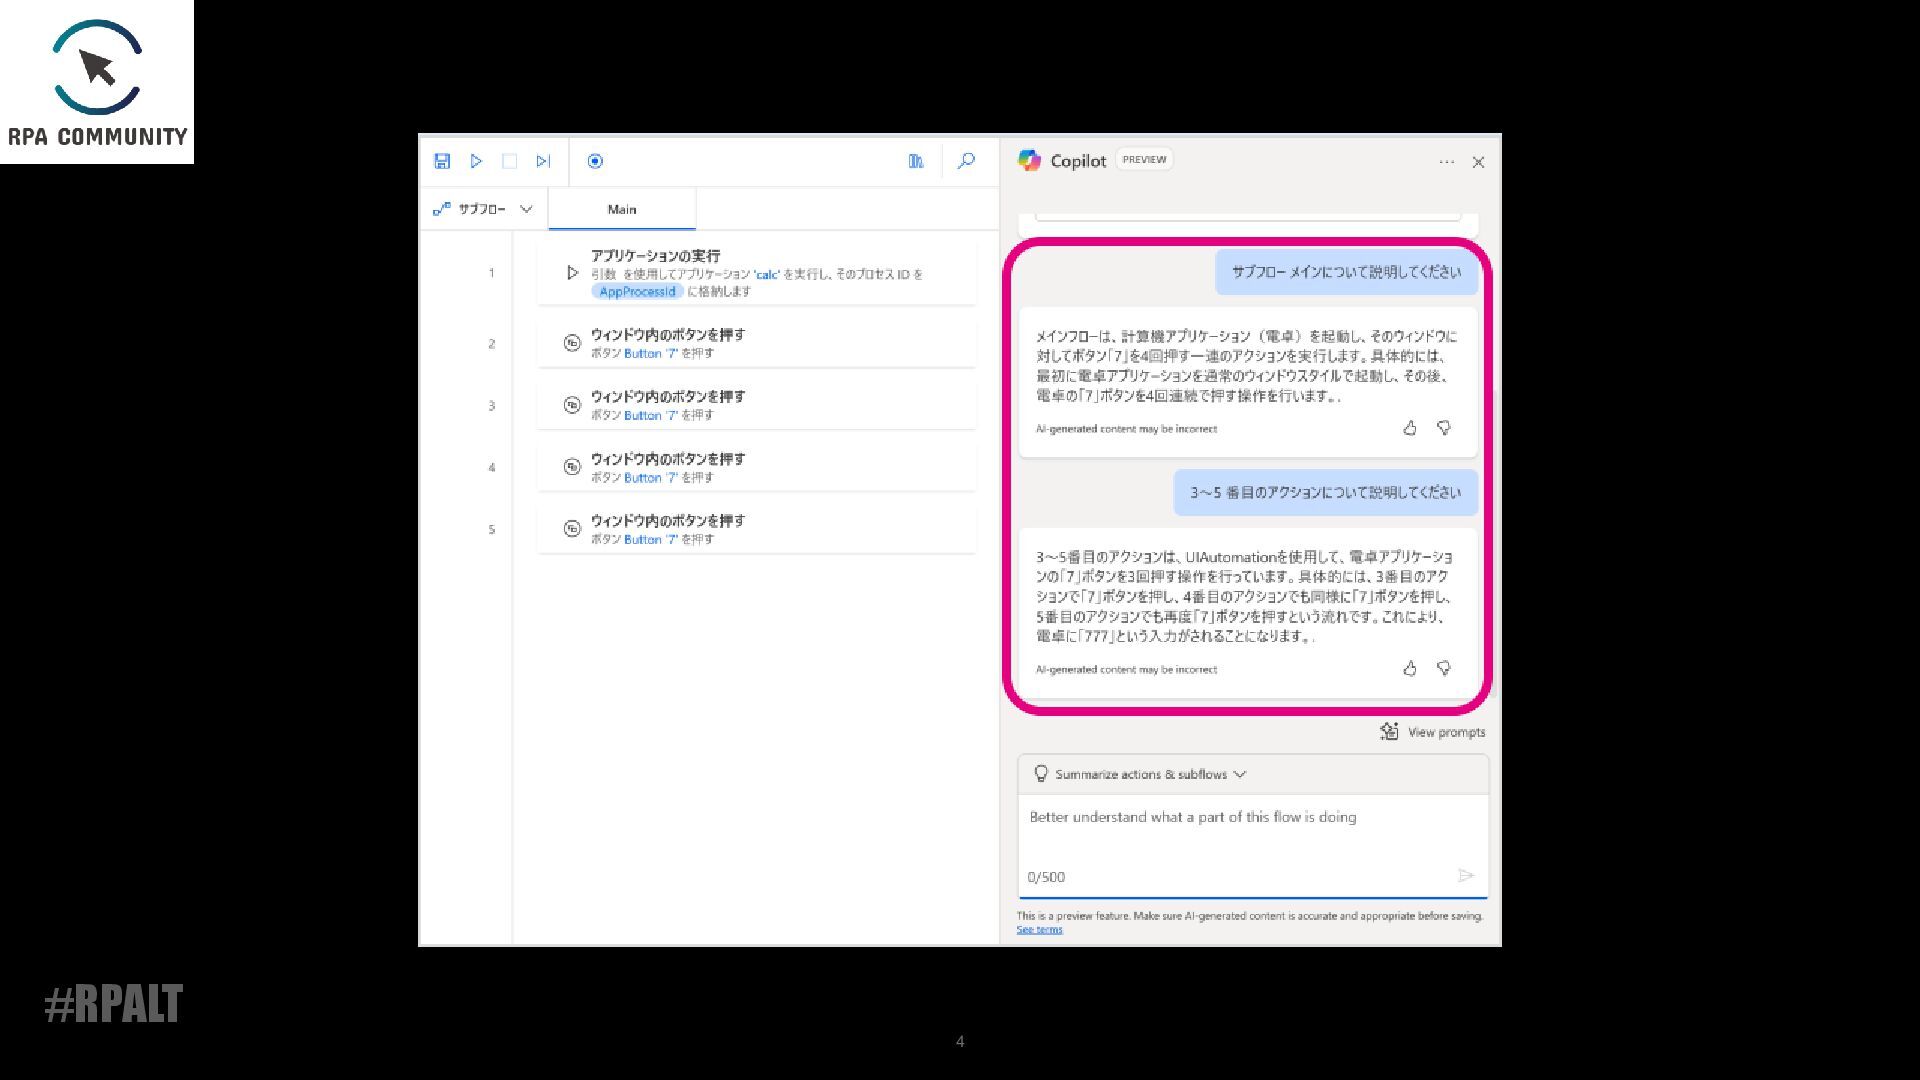This screenshot has height=1080, width=1920.
Task: Select the Main tab
Action: click(x=621, y=209)
